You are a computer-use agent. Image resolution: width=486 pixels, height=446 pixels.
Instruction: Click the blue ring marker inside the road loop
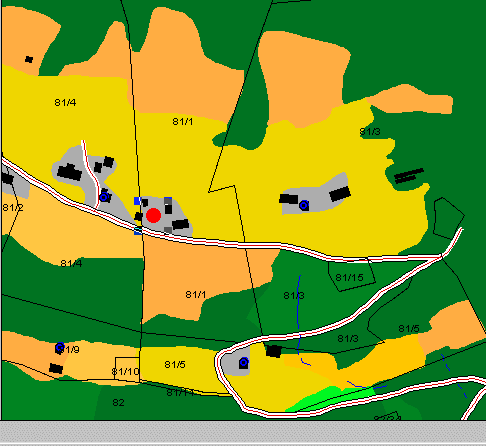pos(244,362)
